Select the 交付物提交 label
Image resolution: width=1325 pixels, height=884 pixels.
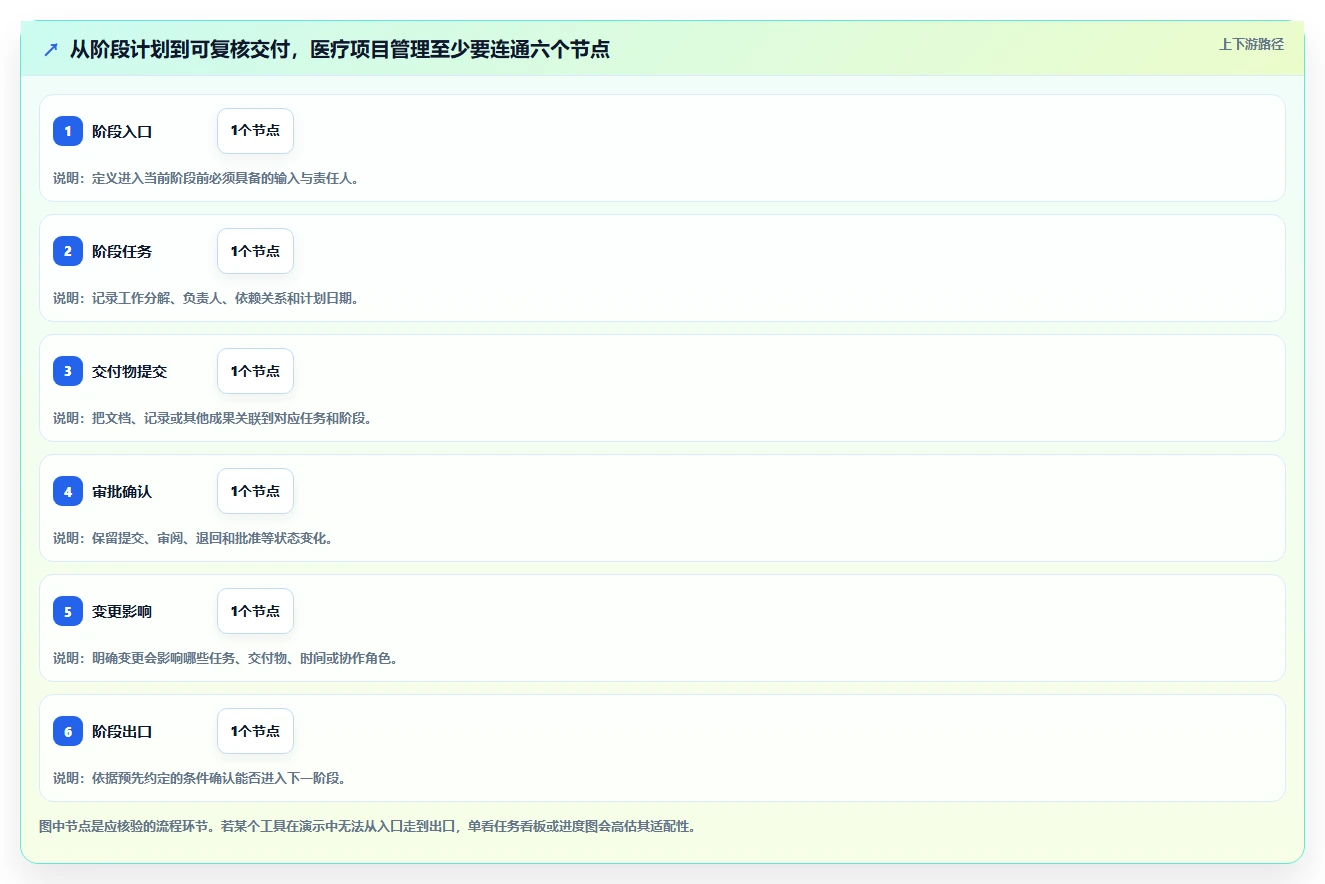(130, 371)
